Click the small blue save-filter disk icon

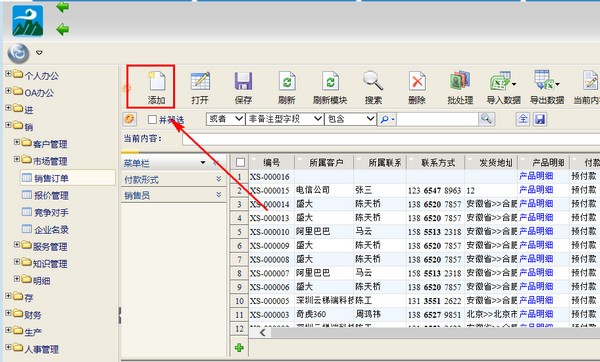(540, 119)
